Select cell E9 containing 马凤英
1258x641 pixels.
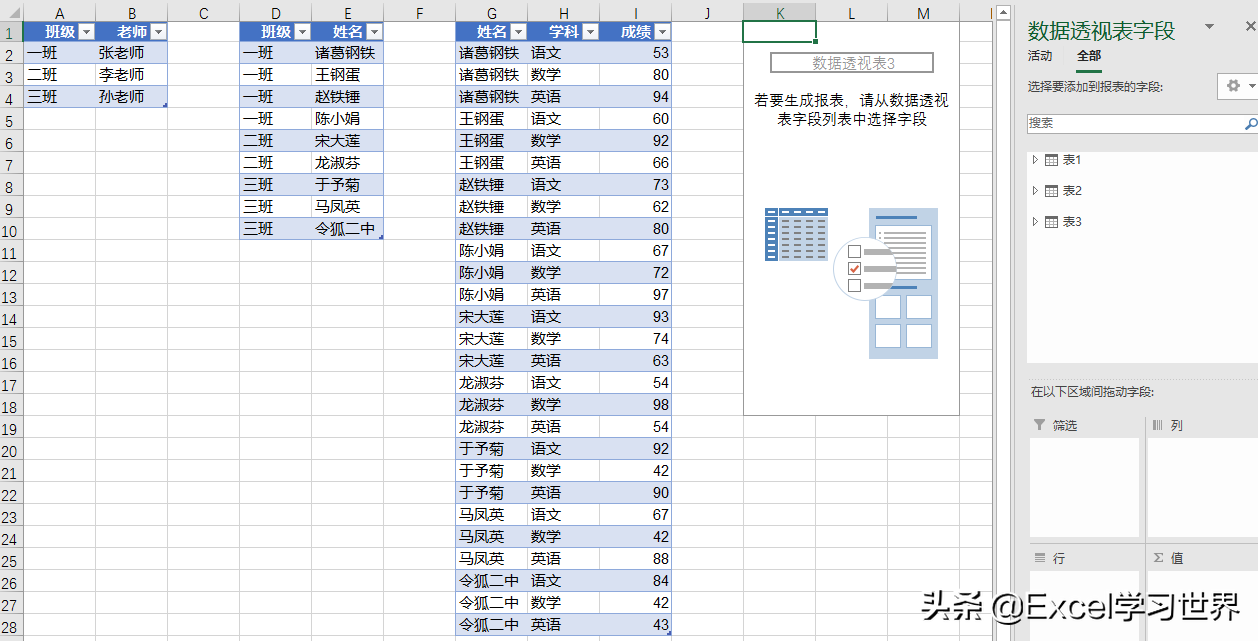point(348,206)
